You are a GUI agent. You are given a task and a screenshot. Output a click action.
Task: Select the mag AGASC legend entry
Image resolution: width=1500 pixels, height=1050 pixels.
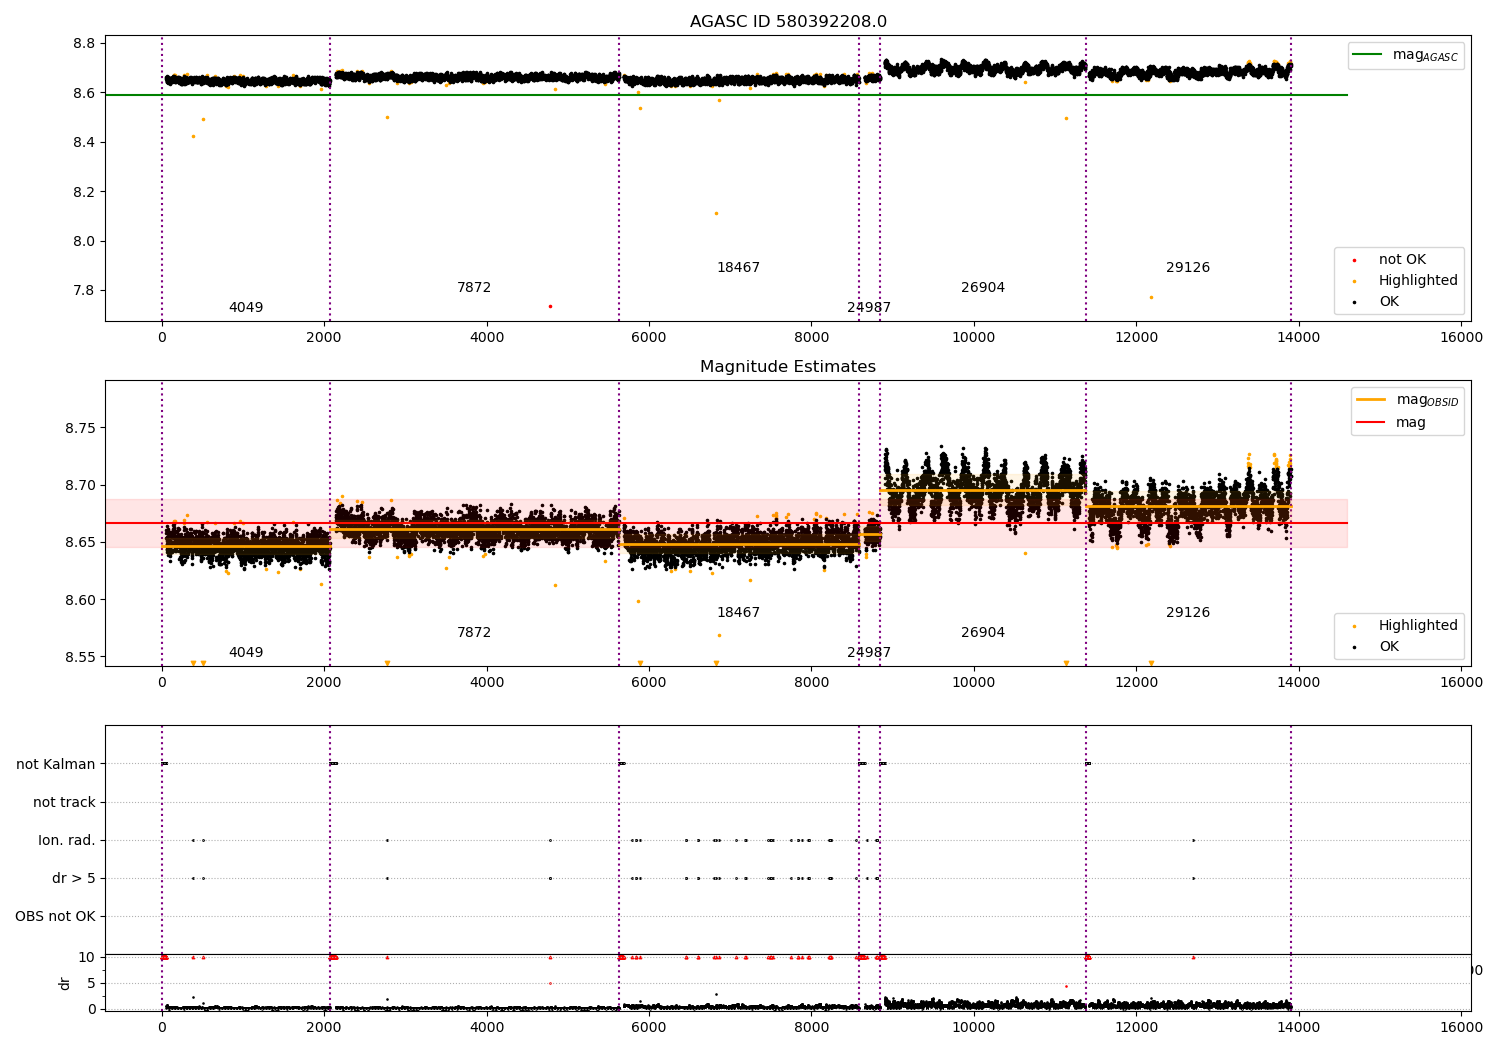(1406, 56)
